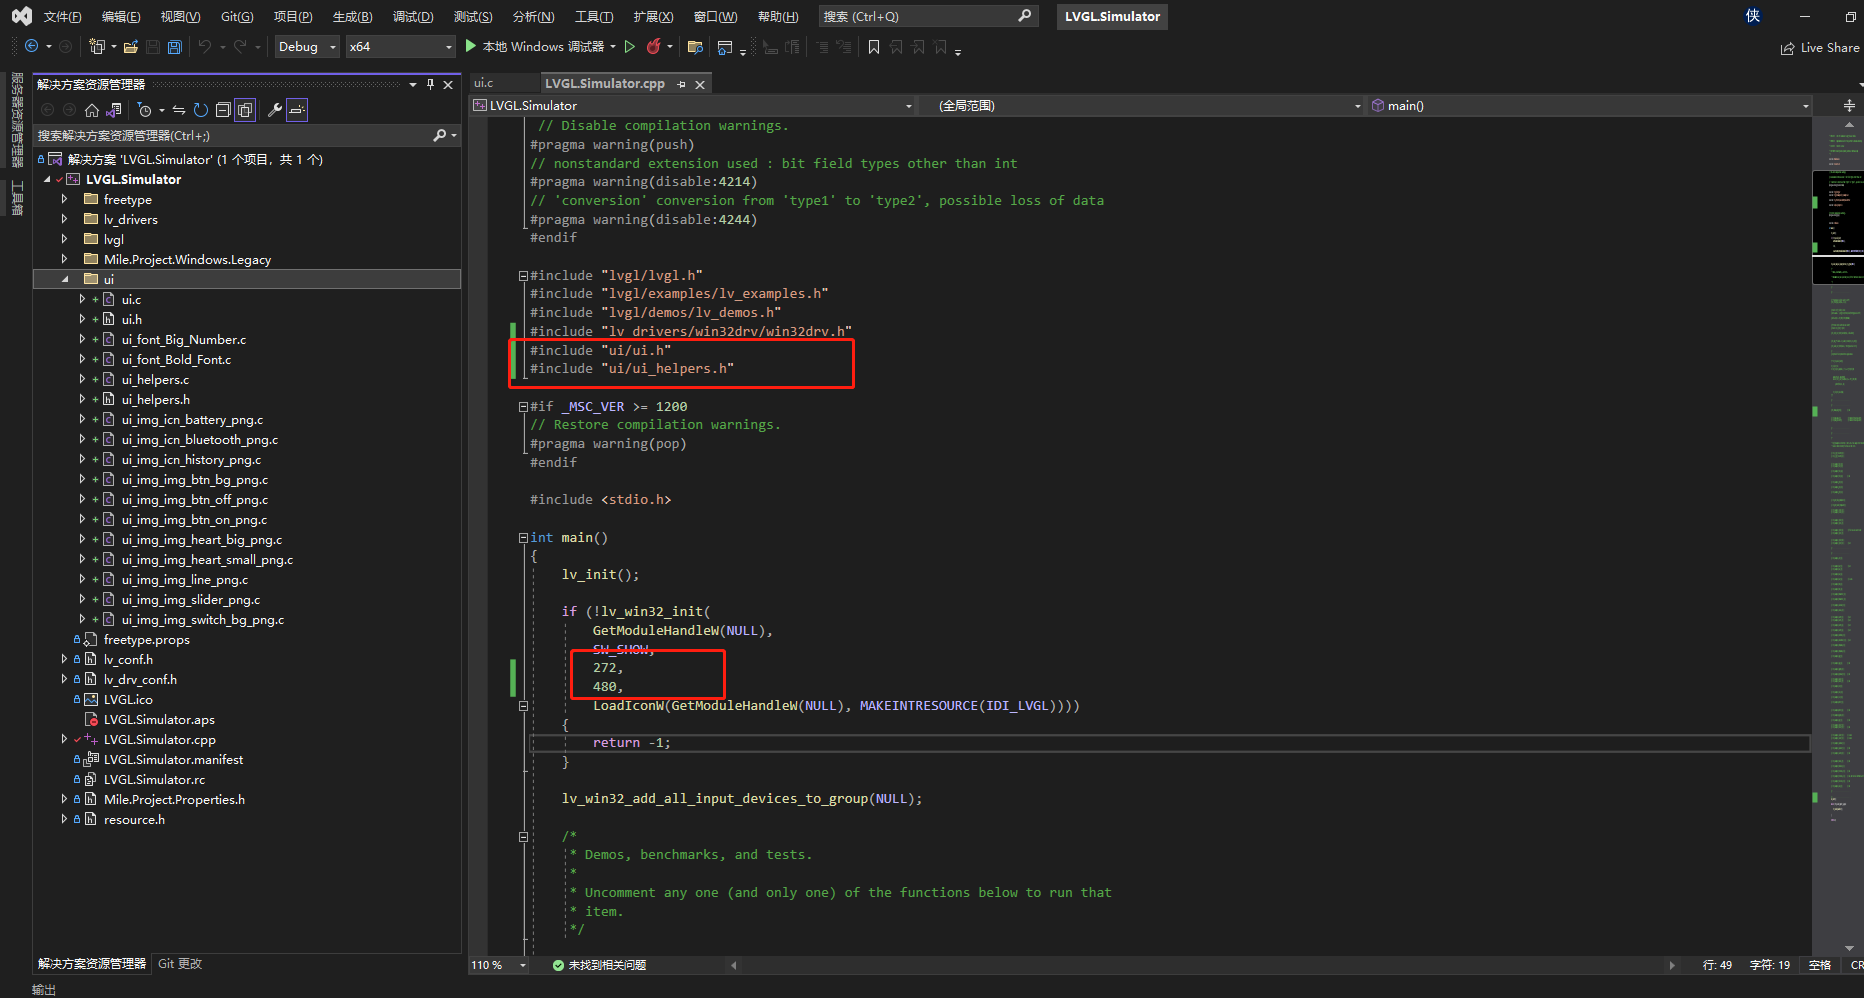
Task: Open the debugger target dropdown arrow
Action: (613, 46)
